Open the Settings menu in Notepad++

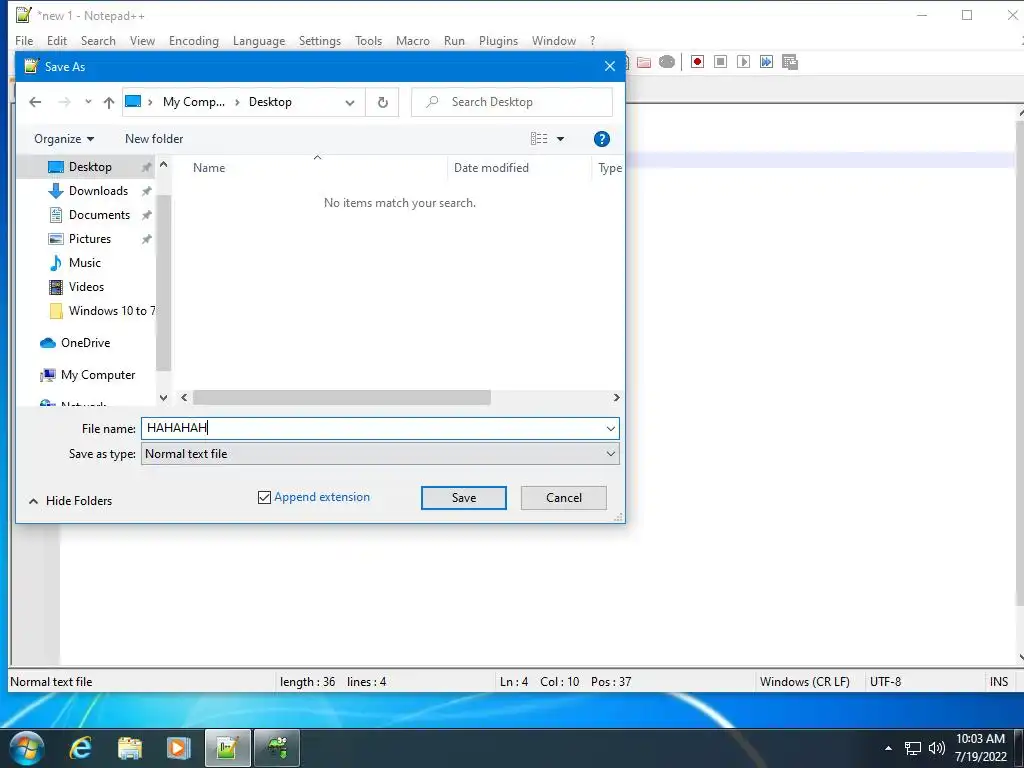tap(320, 40)
